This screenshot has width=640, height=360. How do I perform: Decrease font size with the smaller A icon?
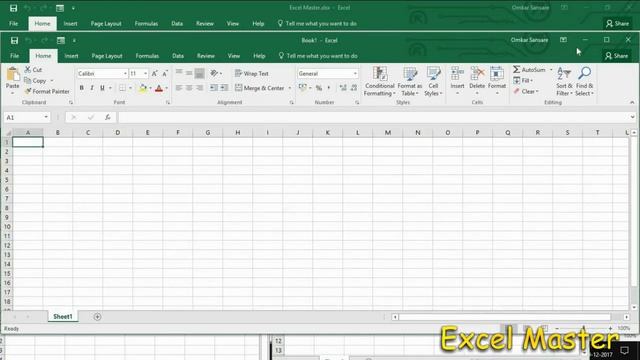pos(165,73)
